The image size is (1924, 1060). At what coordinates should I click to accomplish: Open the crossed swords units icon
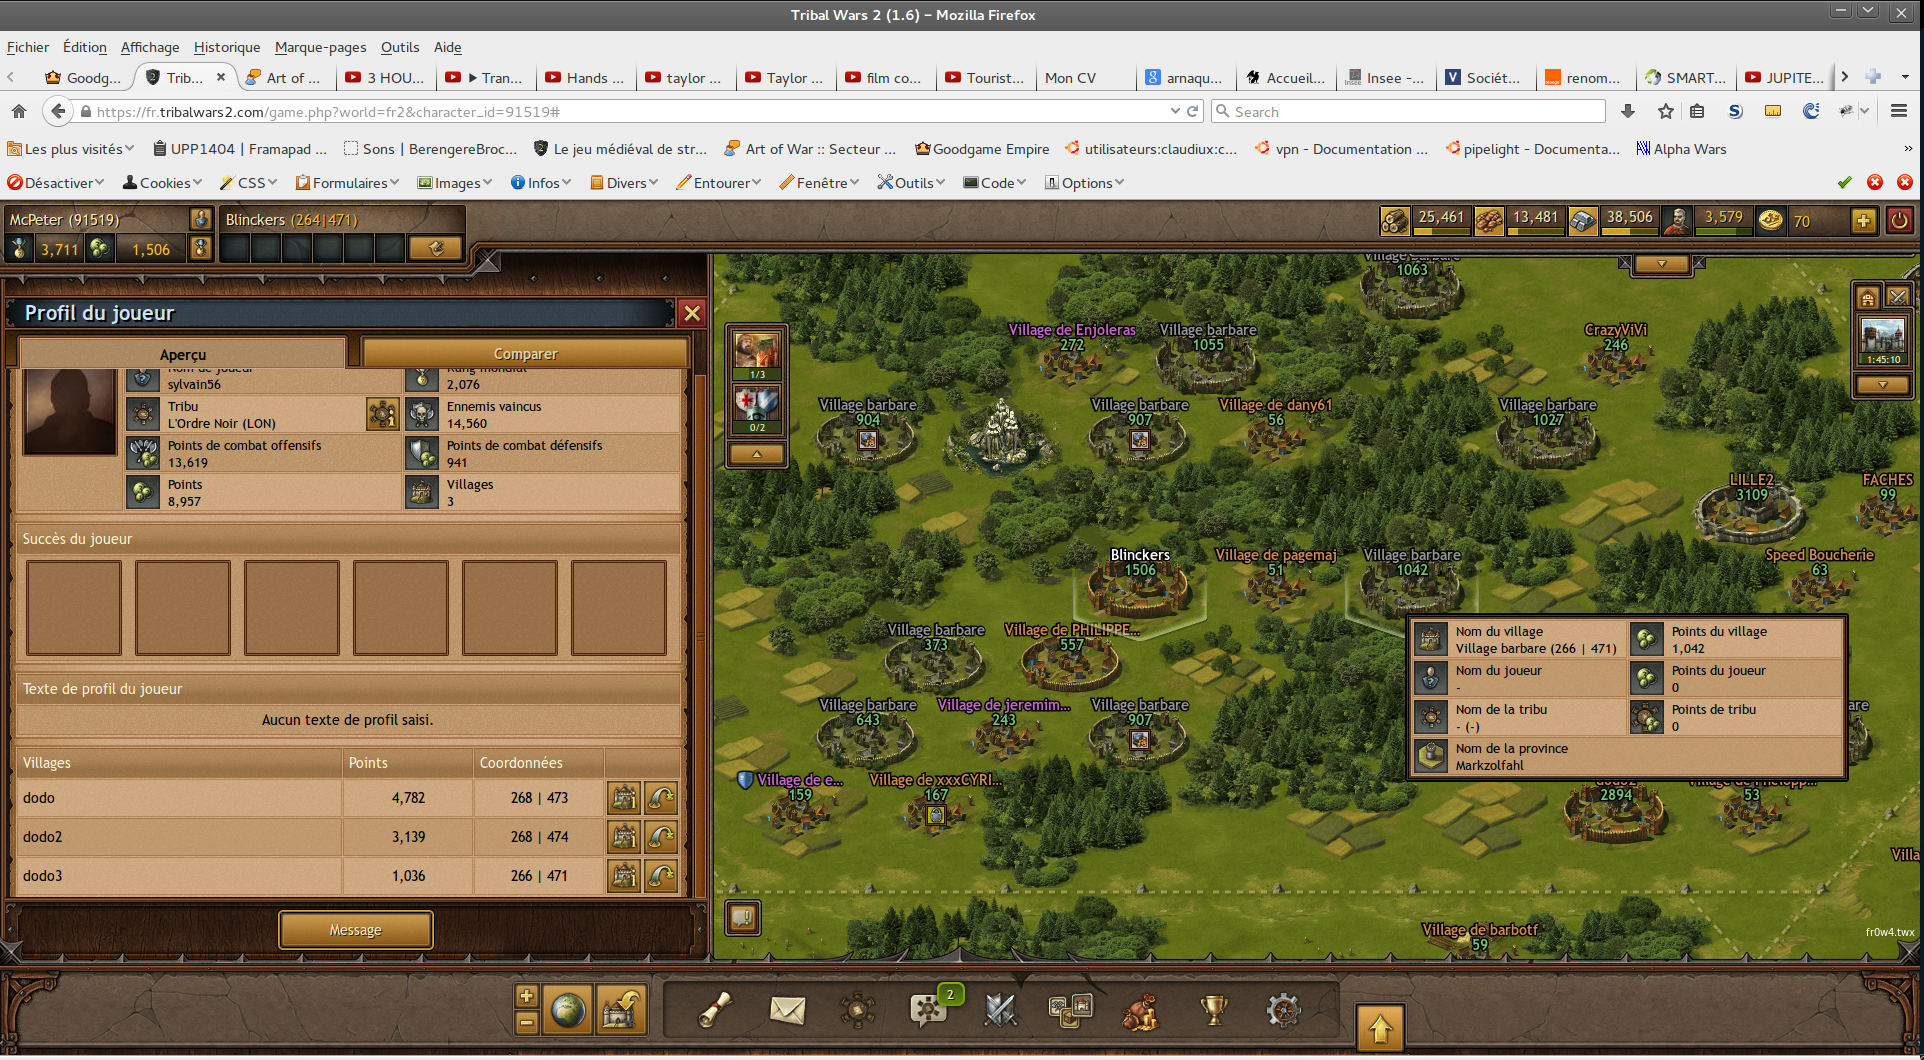(1000, 1010)
